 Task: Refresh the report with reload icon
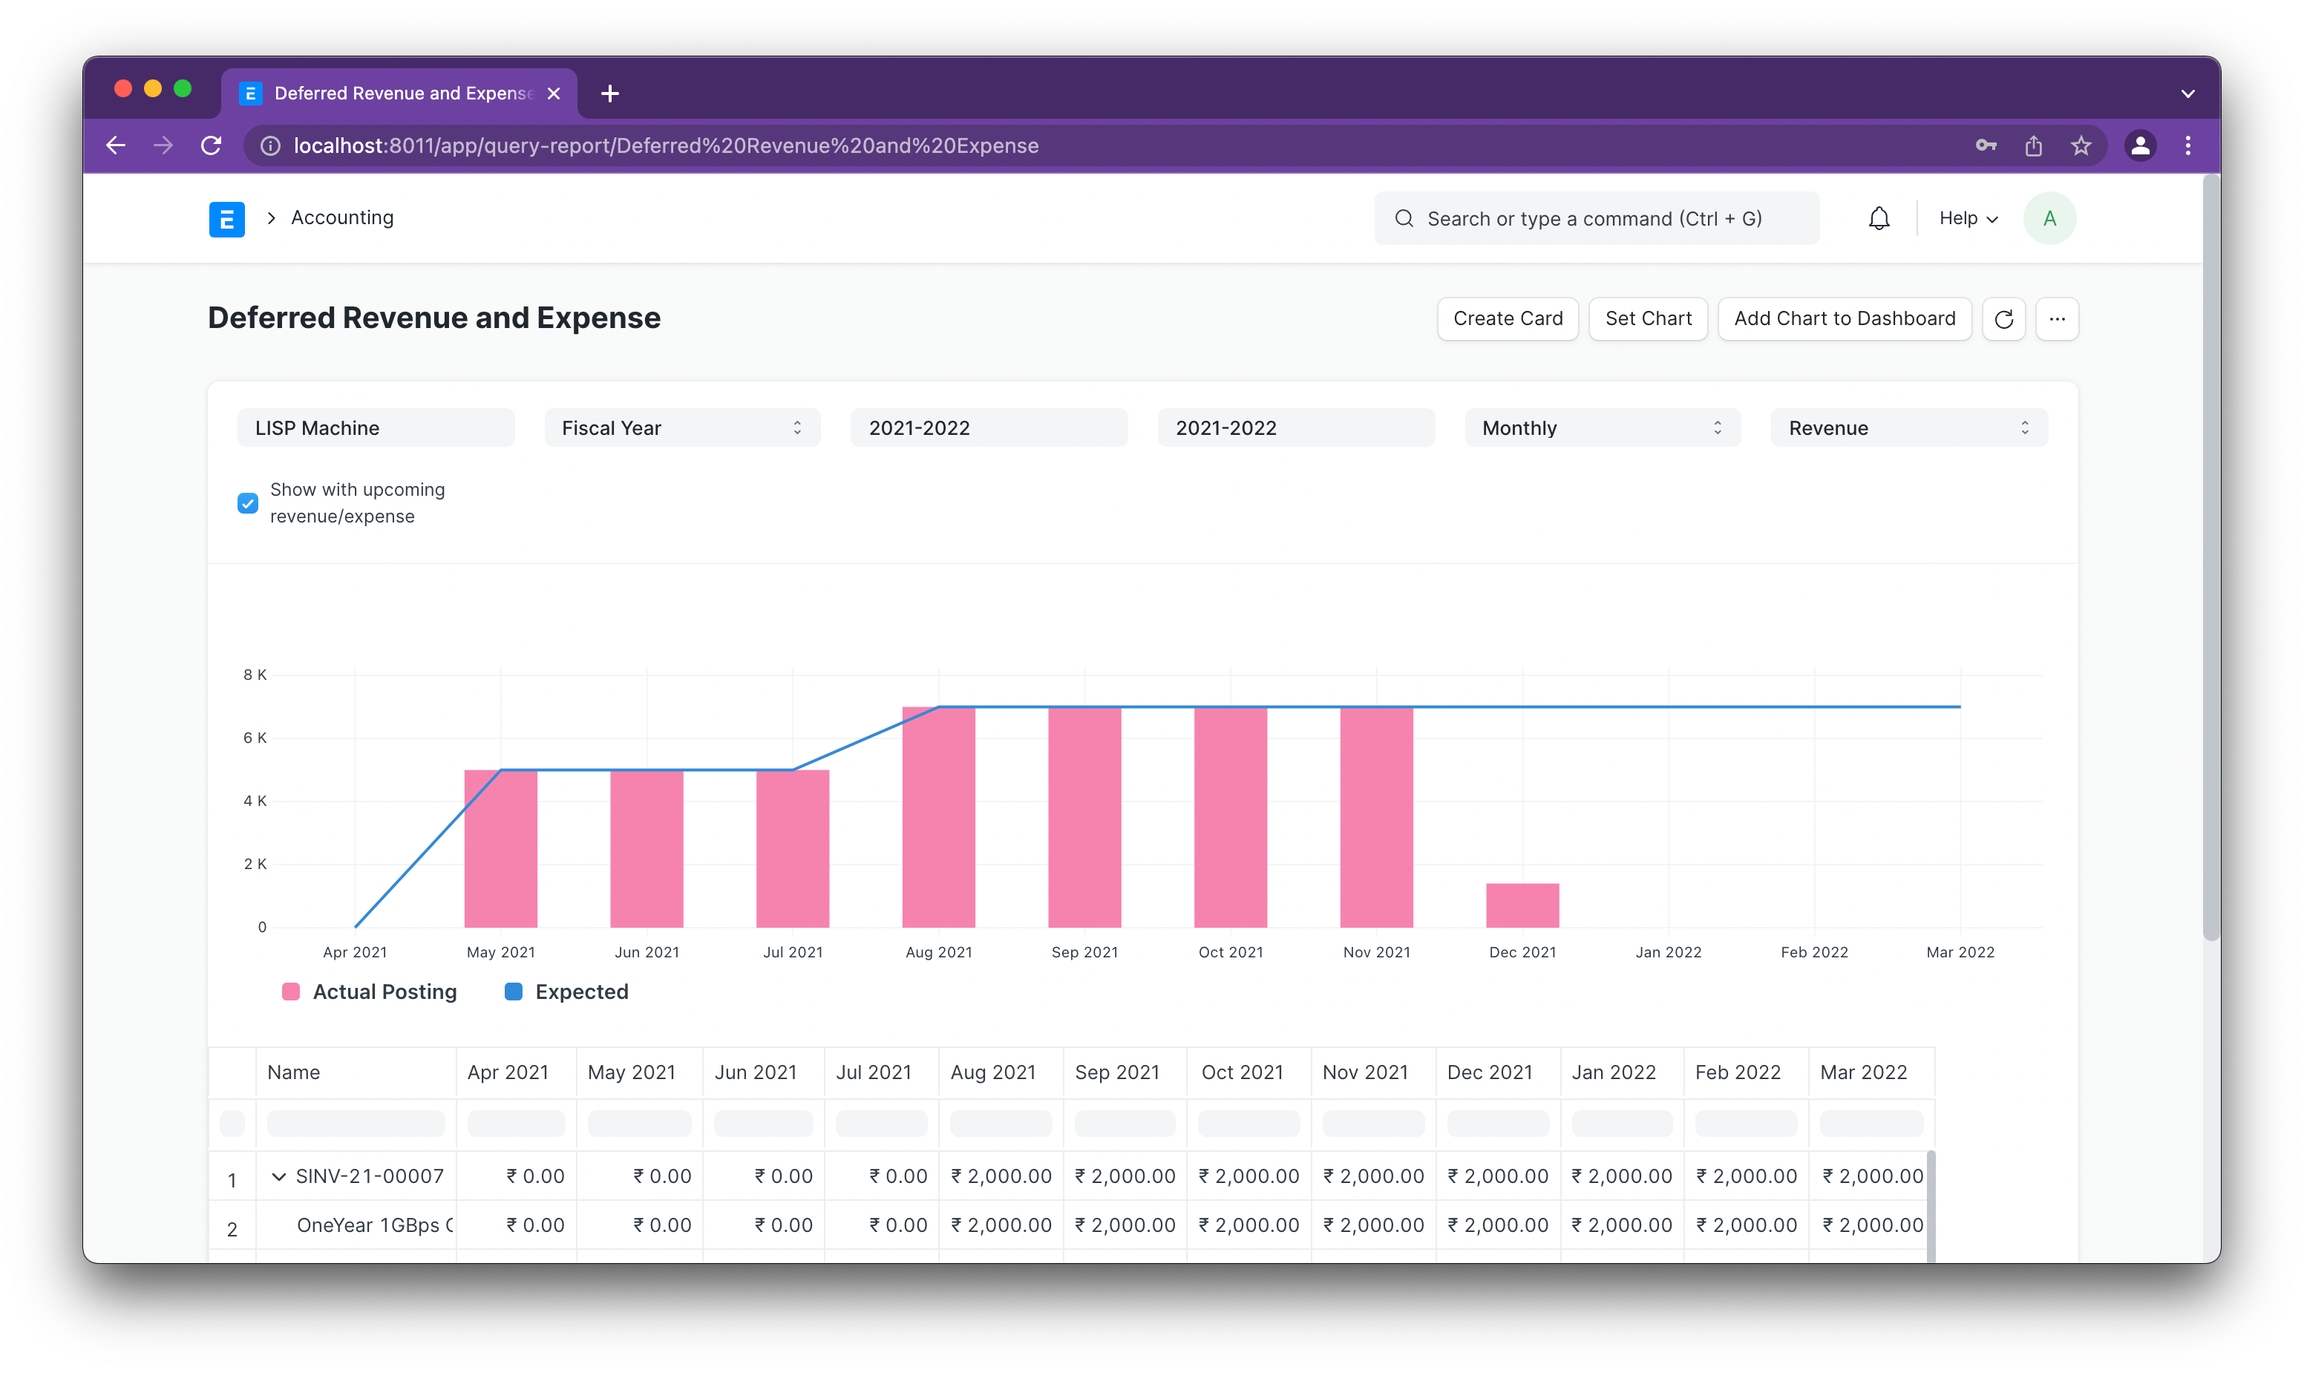[x=2003, y=319]
